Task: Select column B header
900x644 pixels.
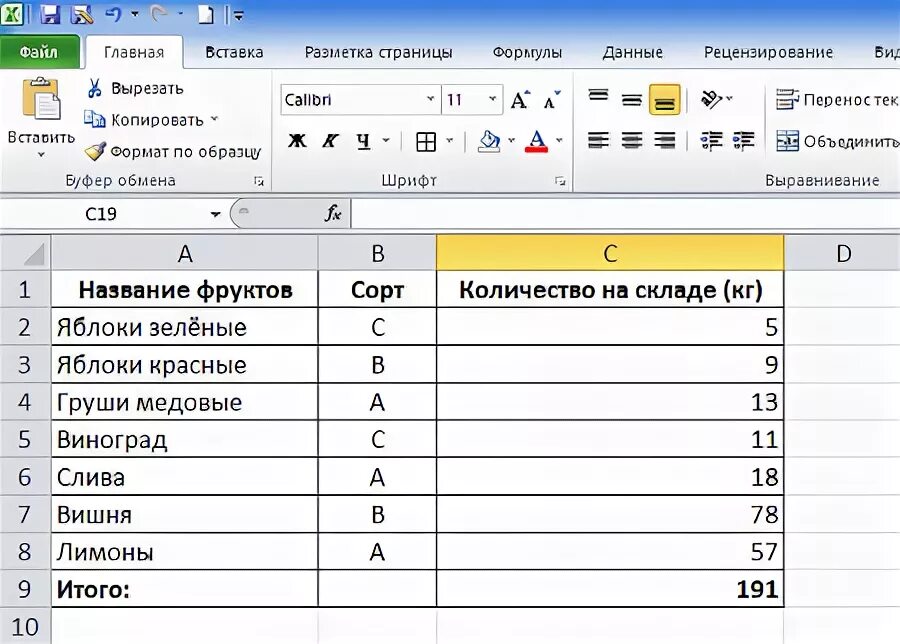Action: pos(377,253)
